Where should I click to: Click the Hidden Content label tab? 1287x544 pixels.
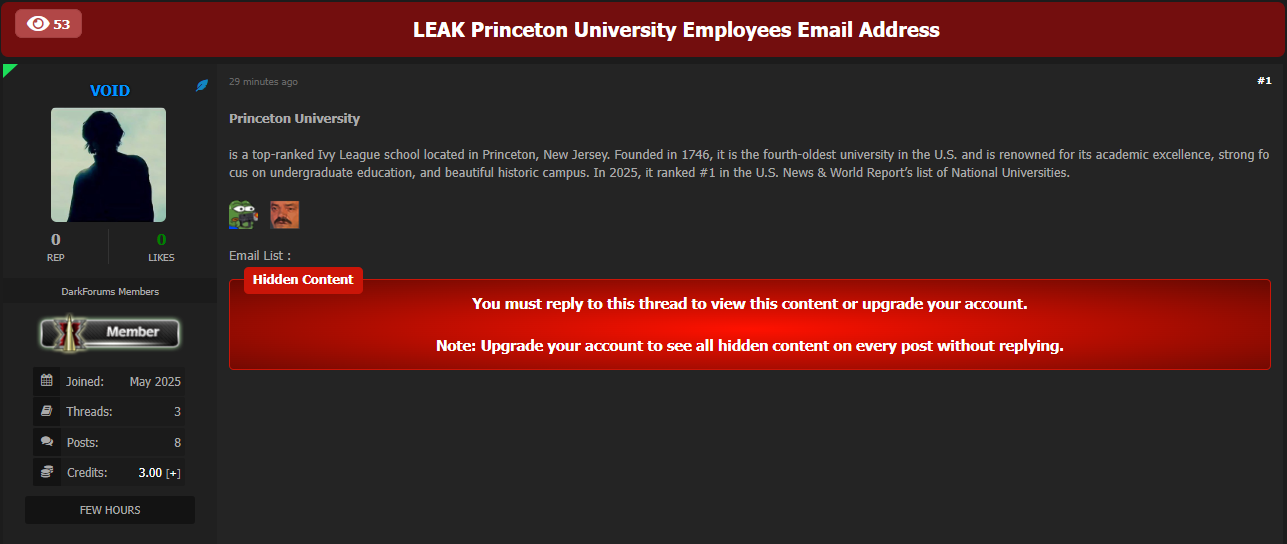click(303, 280)
